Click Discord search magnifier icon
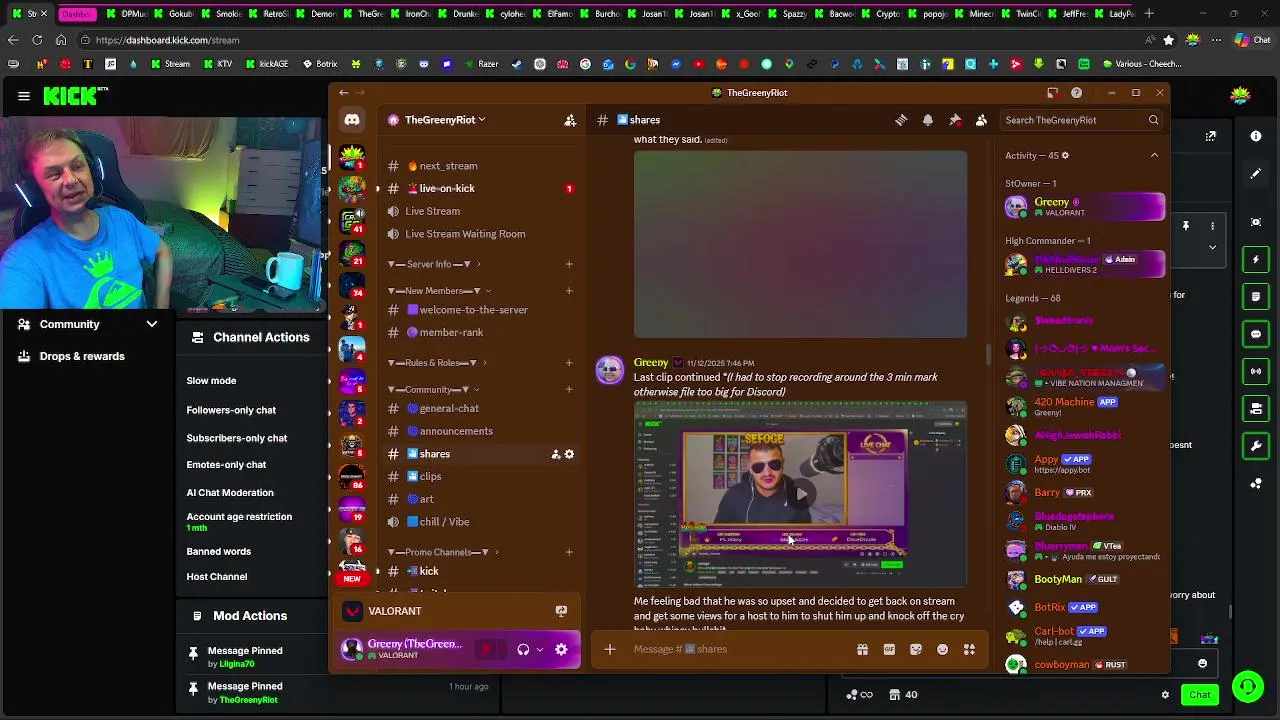 coord(1153,120)
